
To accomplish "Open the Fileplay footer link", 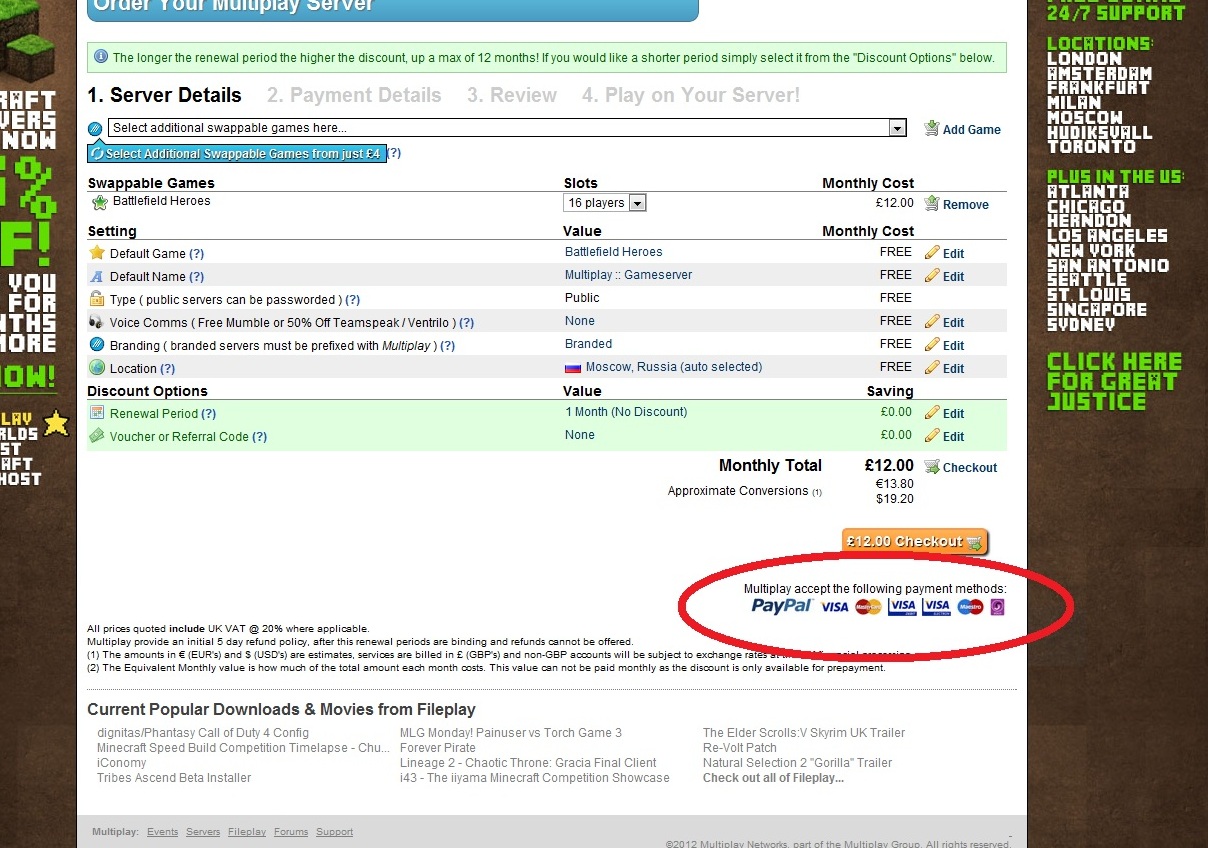I will pyautogui.click(x=247, y=832).
